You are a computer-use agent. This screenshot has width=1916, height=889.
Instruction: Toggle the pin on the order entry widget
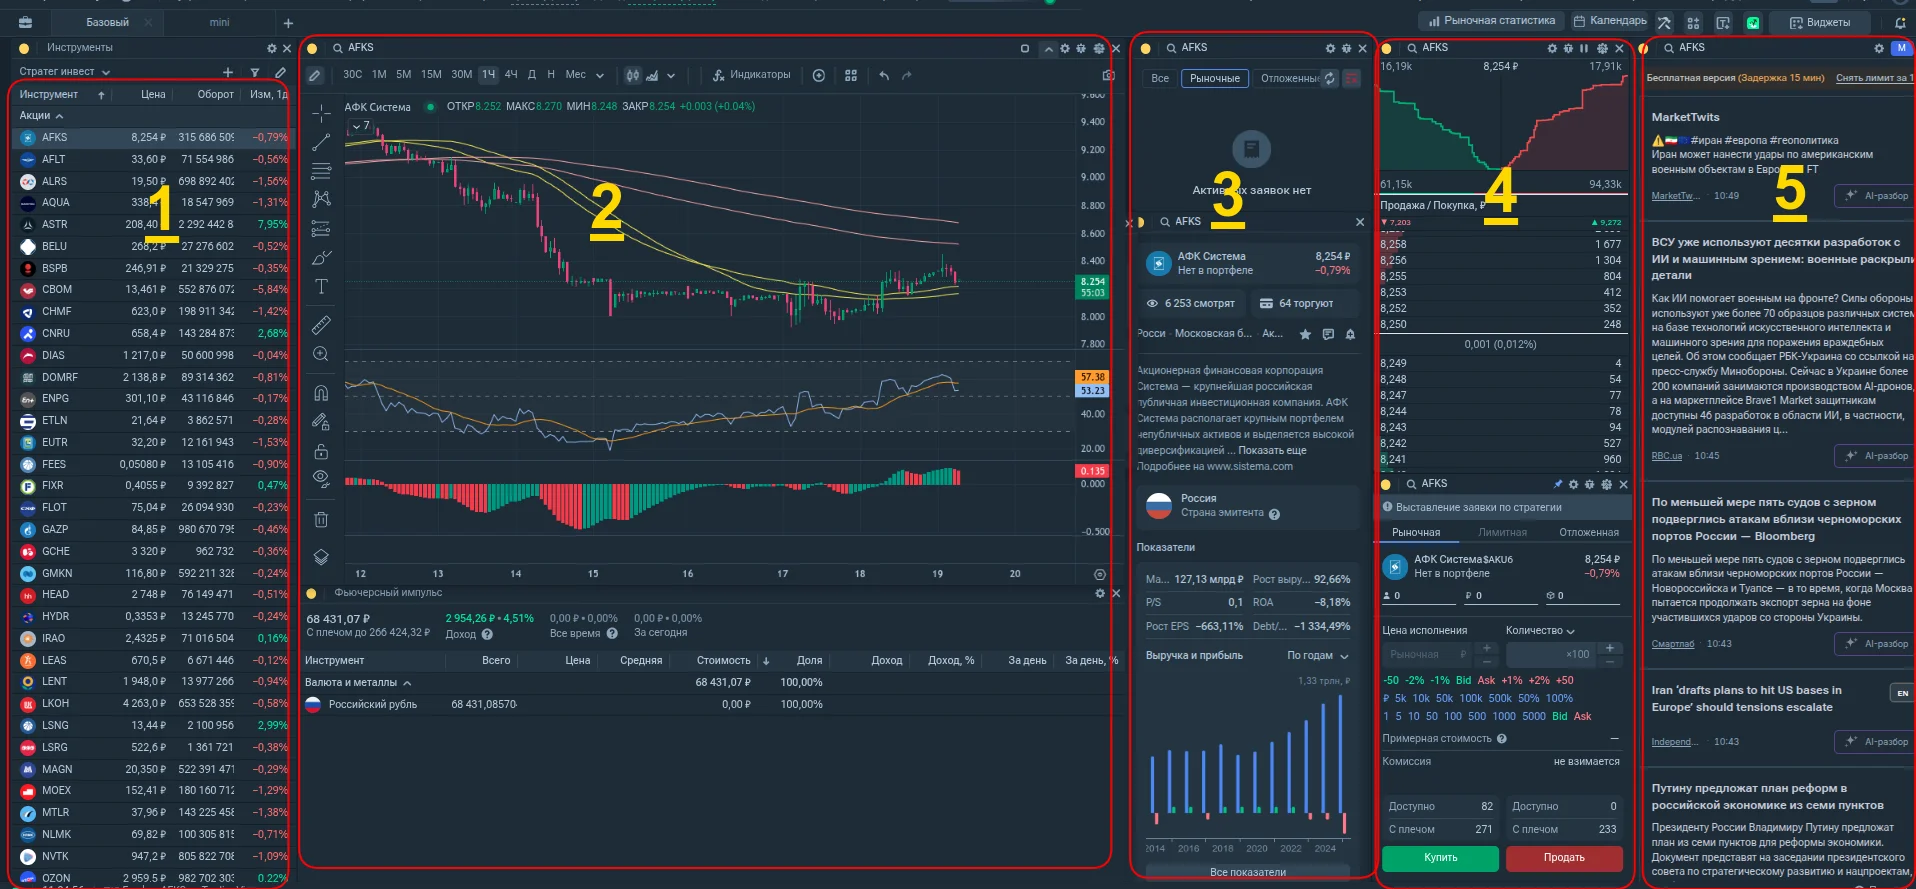[x=1557, y=484]
